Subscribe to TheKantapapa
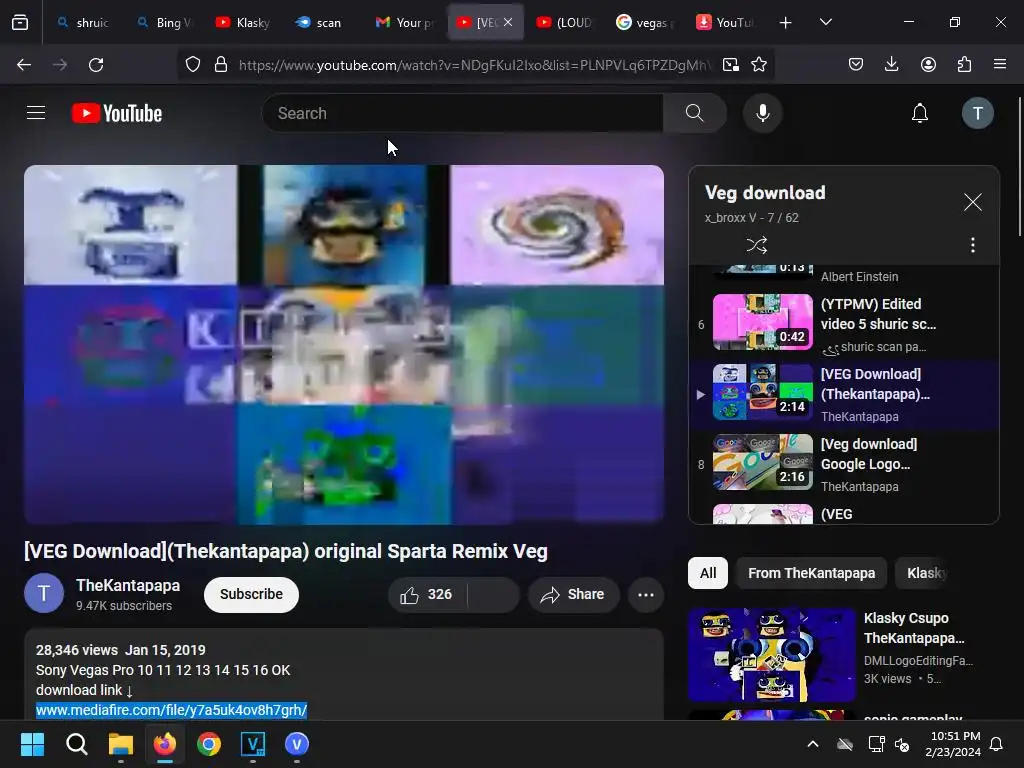 (251, 594)
